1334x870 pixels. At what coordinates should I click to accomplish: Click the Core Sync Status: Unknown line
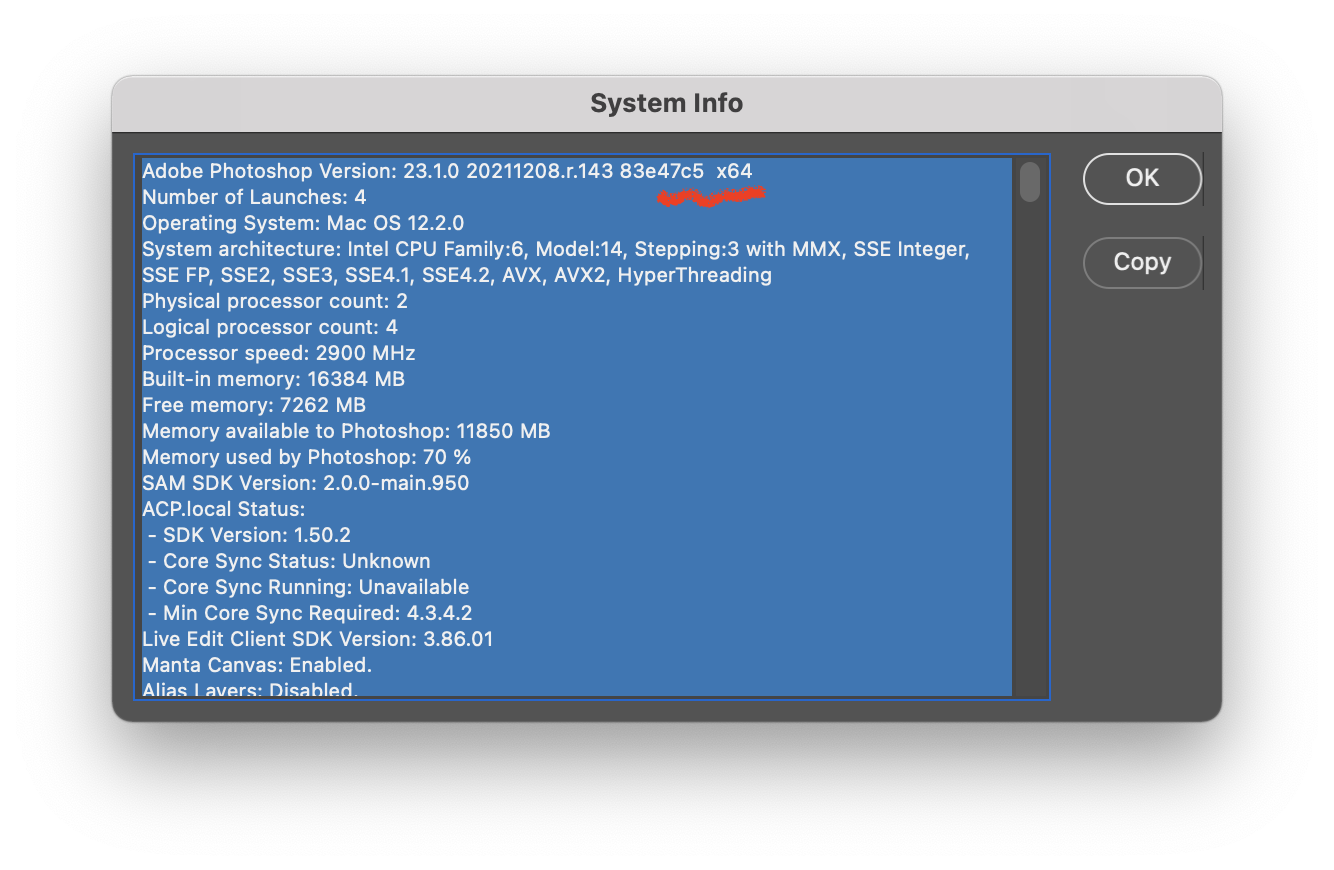coord(288,561)
